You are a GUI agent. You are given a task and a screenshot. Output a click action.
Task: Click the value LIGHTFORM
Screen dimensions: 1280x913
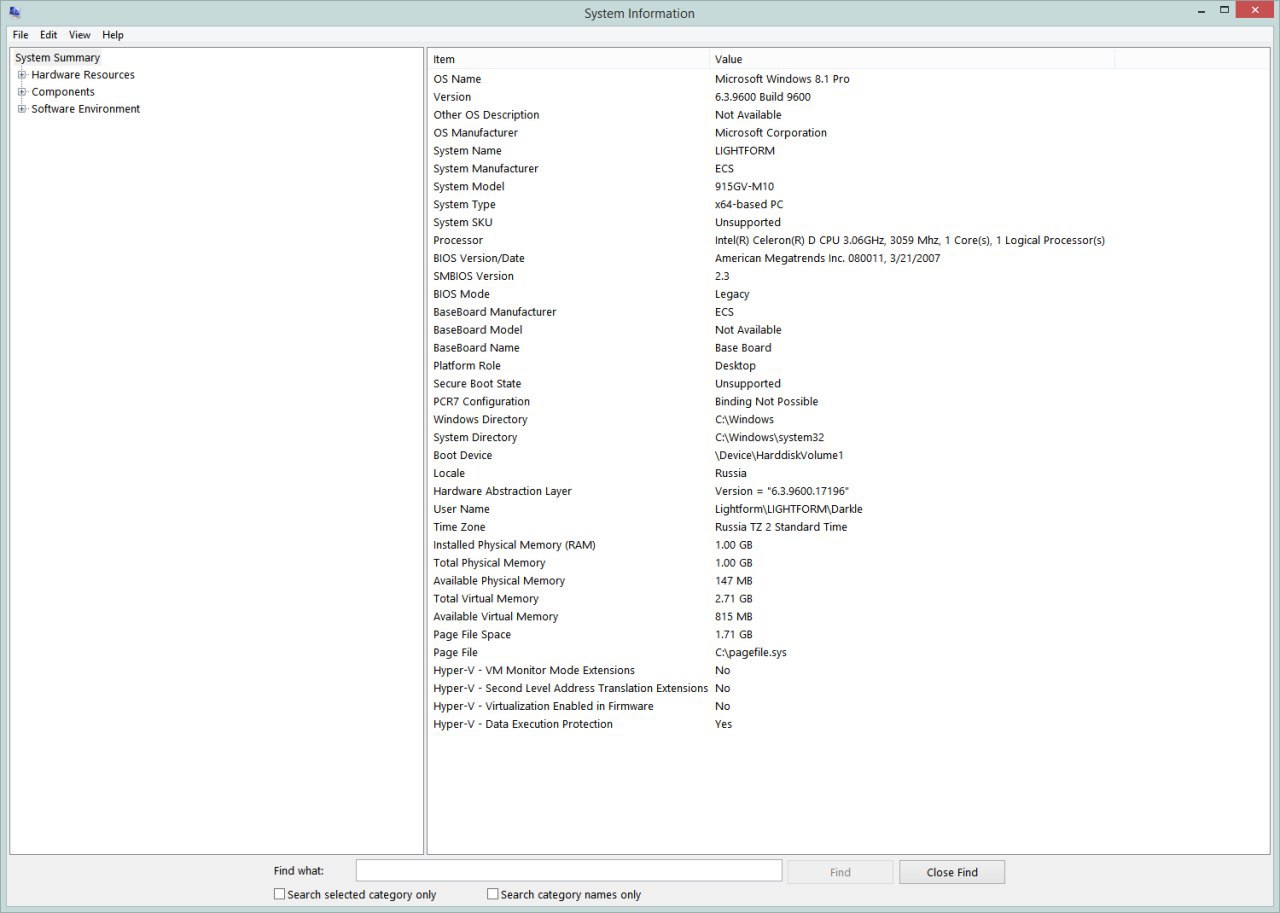pos(745,151)
